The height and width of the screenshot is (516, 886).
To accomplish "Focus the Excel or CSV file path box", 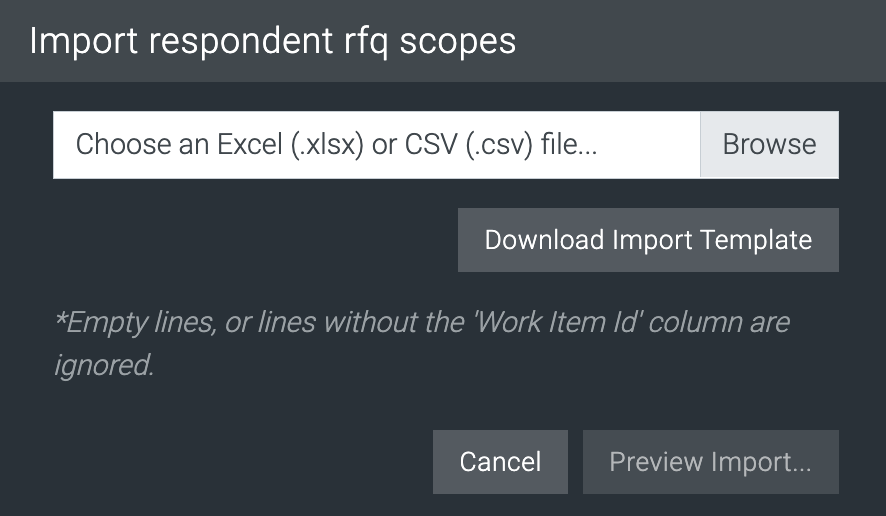I will point(376,145).
